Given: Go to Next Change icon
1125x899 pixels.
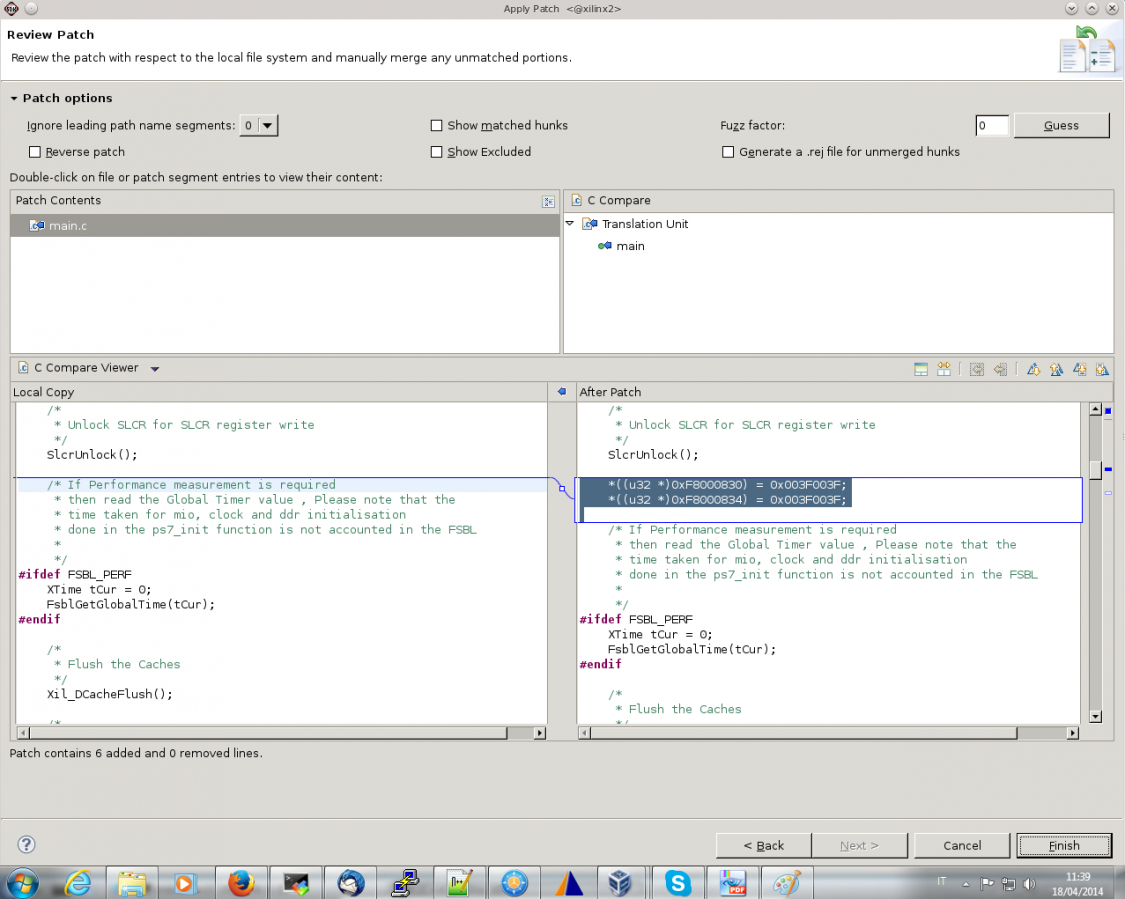Looking at the screenshot, I should 1080,369.
